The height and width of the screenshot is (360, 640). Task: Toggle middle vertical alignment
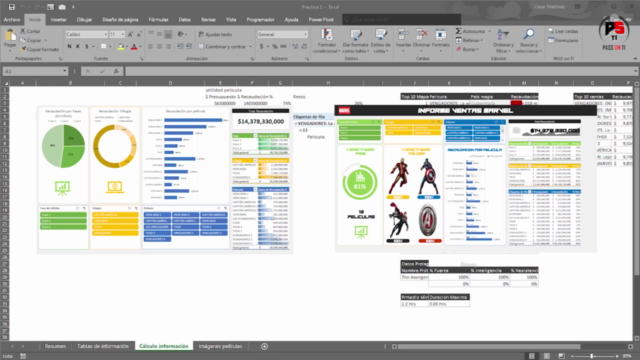(x=159, y=35)
